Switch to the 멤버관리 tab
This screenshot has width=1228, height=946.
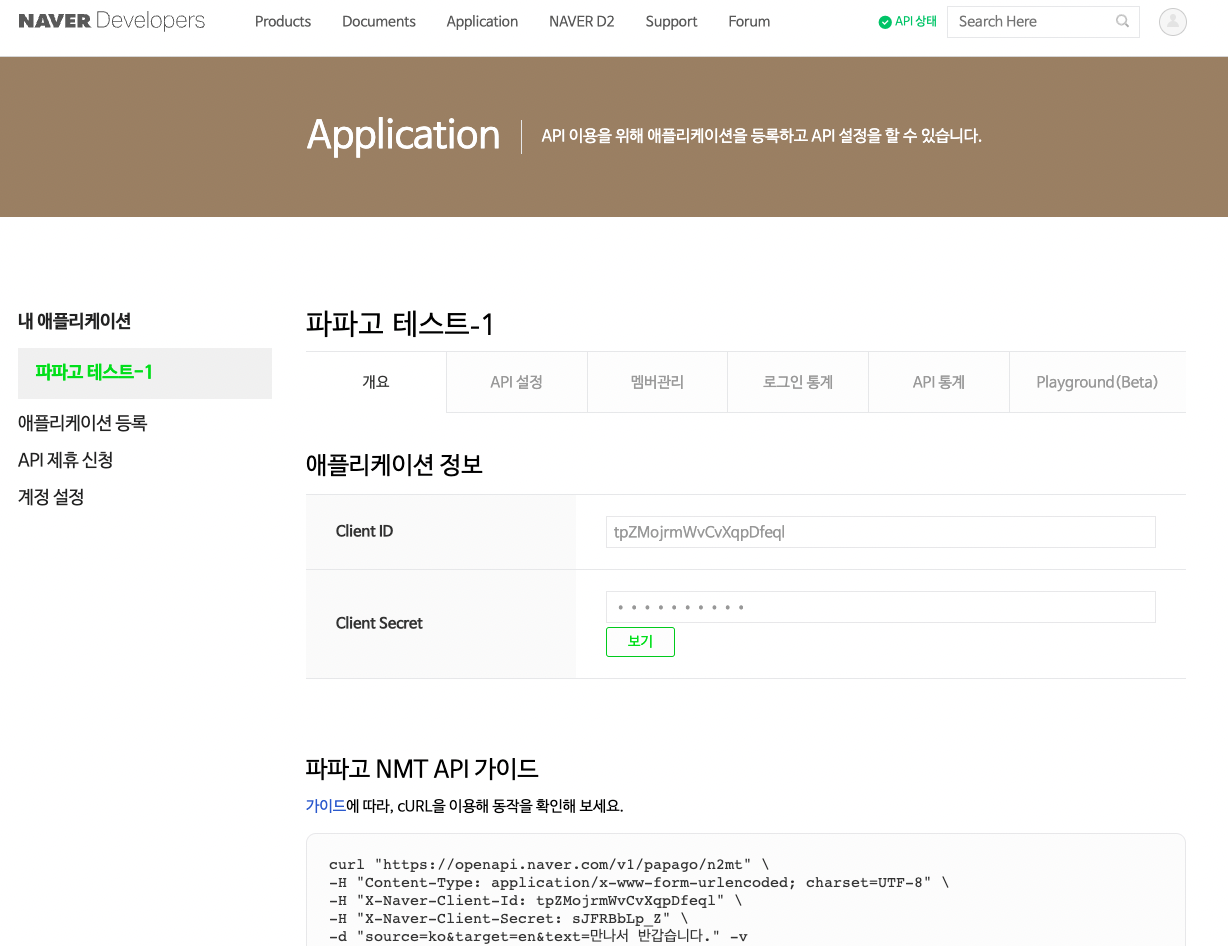657,382
